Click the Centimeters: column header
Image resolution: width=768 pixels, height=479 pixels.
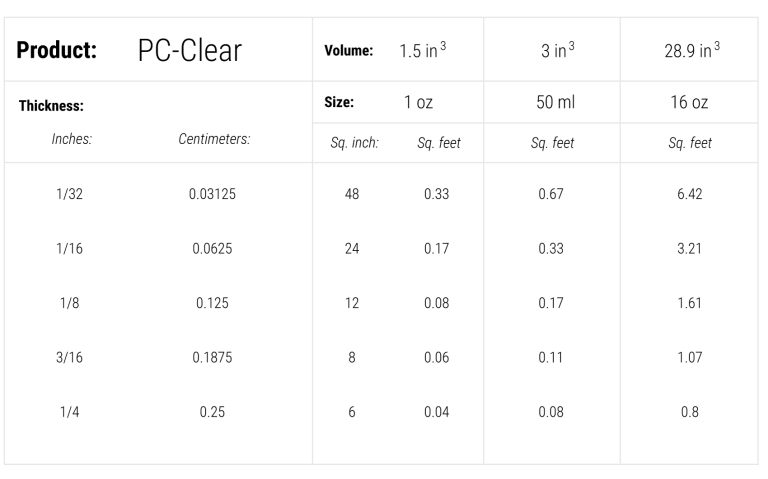pyautogui.click(x=213, y=142)
